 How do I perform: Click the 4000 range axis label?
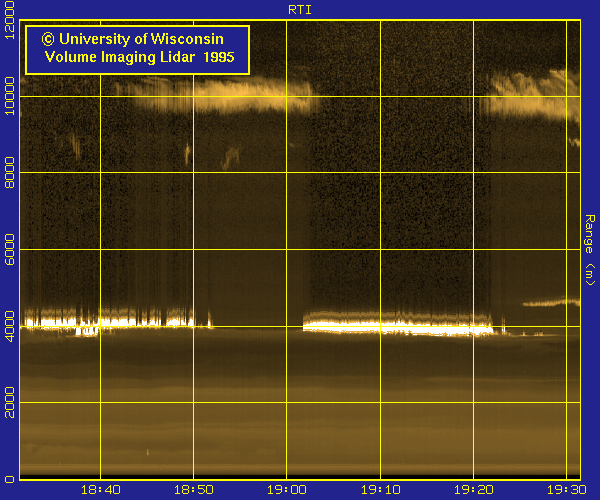9,326
